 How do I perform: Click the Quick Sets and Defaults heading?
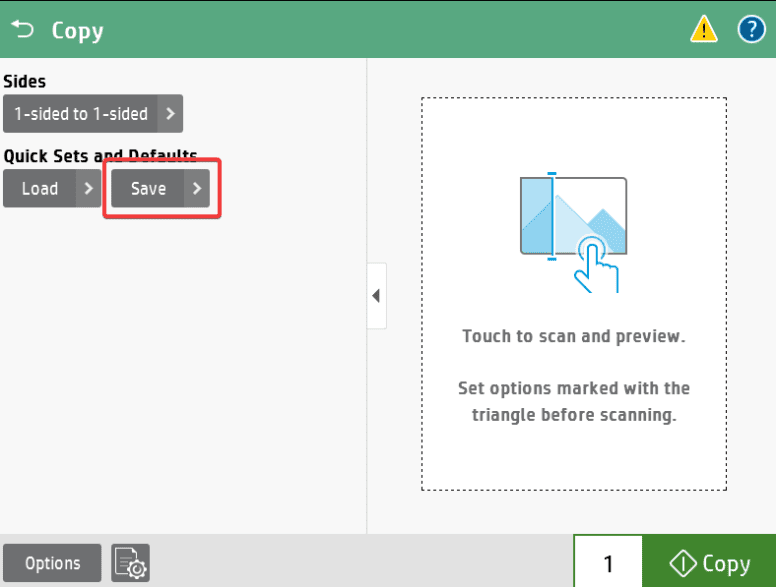point(100,156)
